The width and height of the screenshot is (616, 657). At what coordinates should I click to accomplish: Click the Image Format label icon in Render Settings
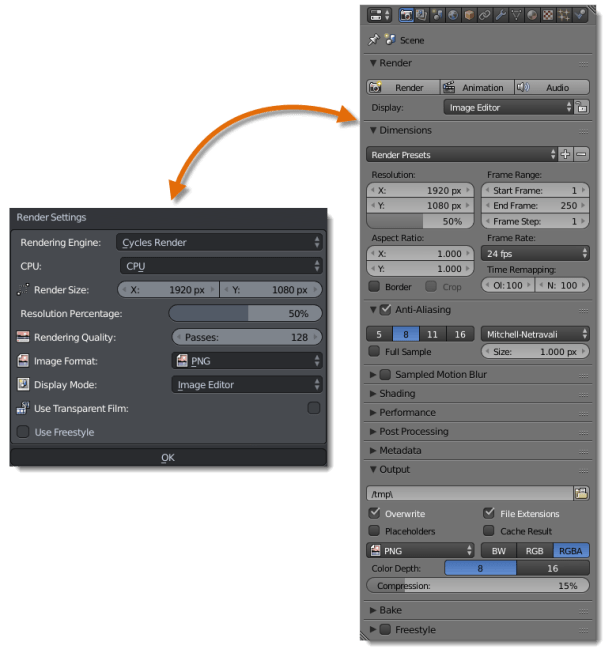23,360
